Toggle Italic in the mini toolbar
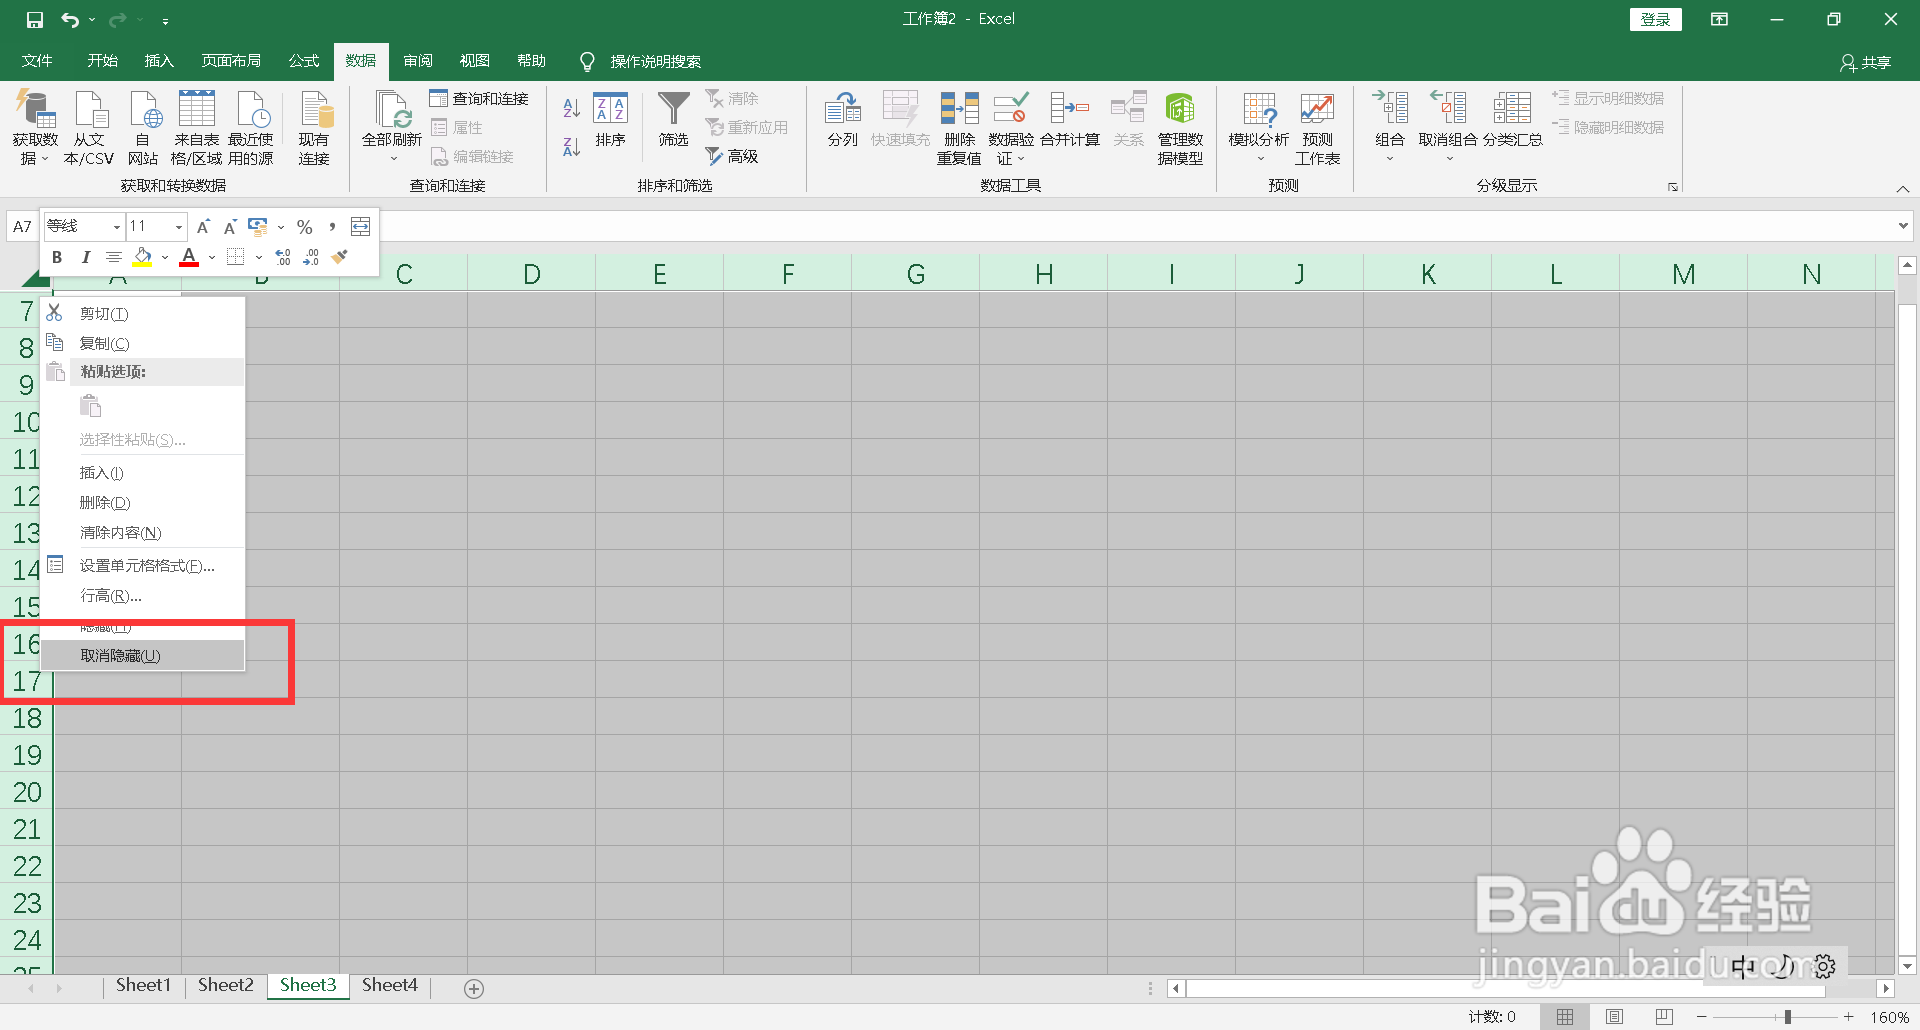This screenshot has width=1920, height=1030. (x=86, y=257)
